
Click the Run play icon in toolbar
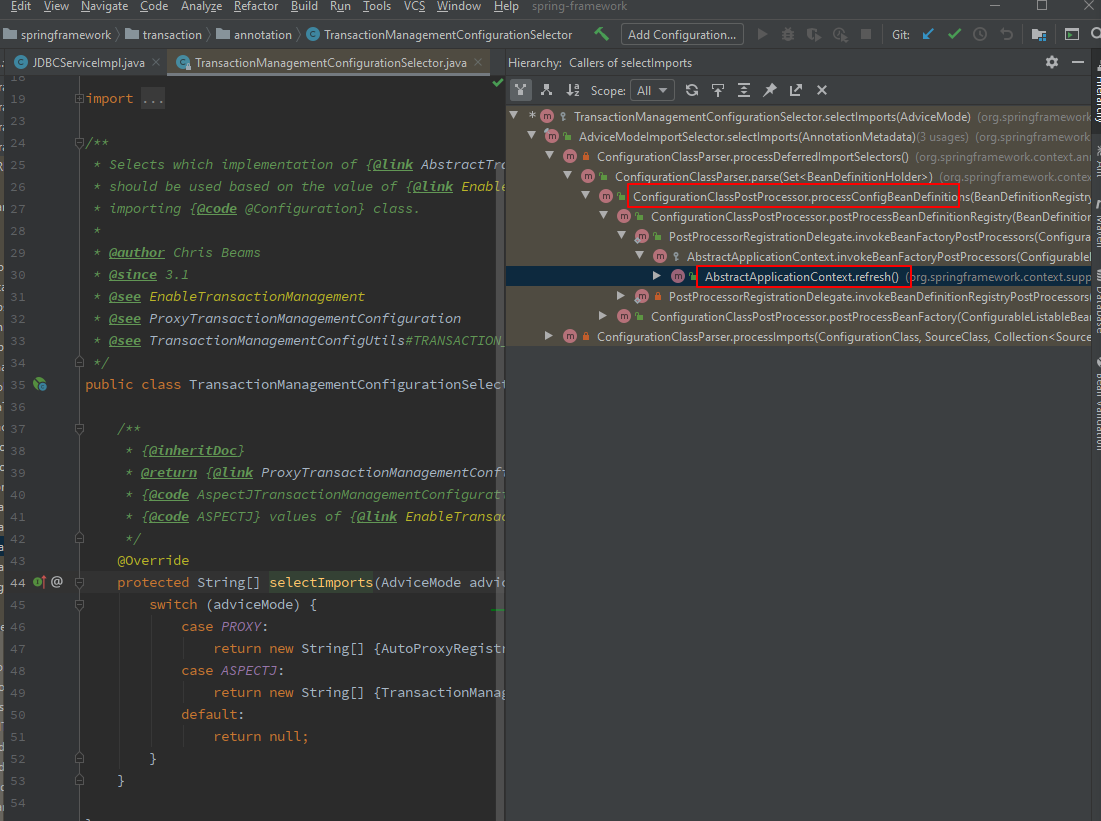[762, 34]
